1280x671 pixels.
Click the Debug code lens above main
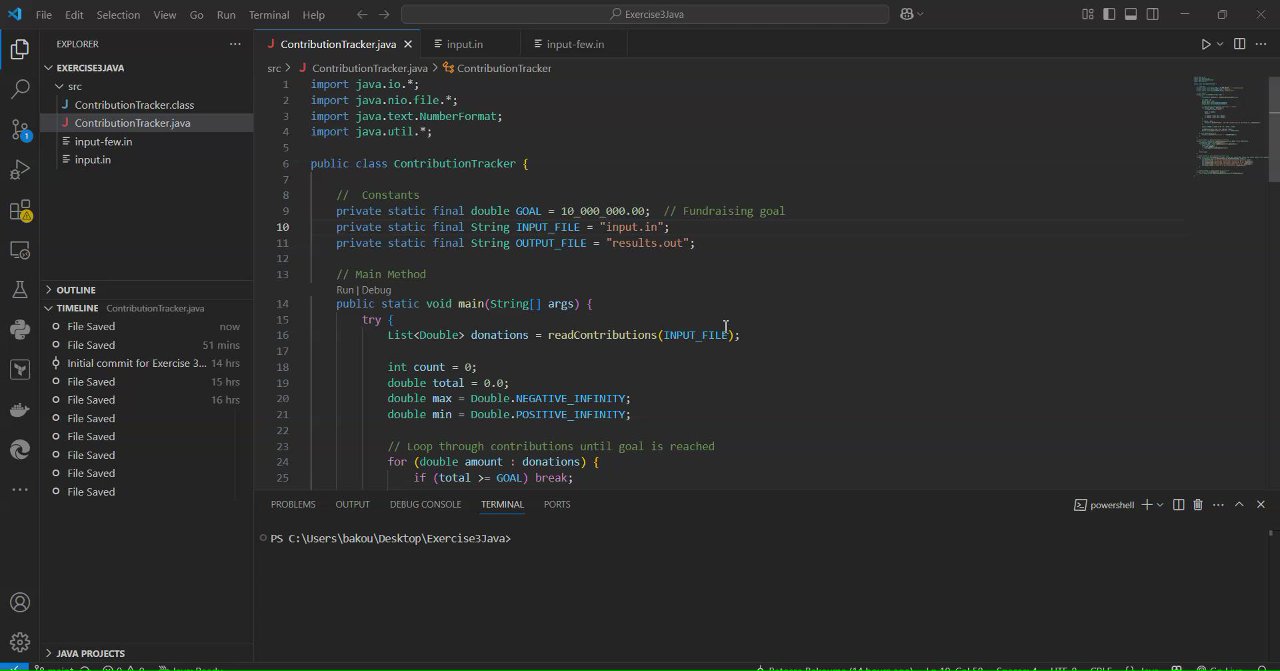tap(376, 290)
